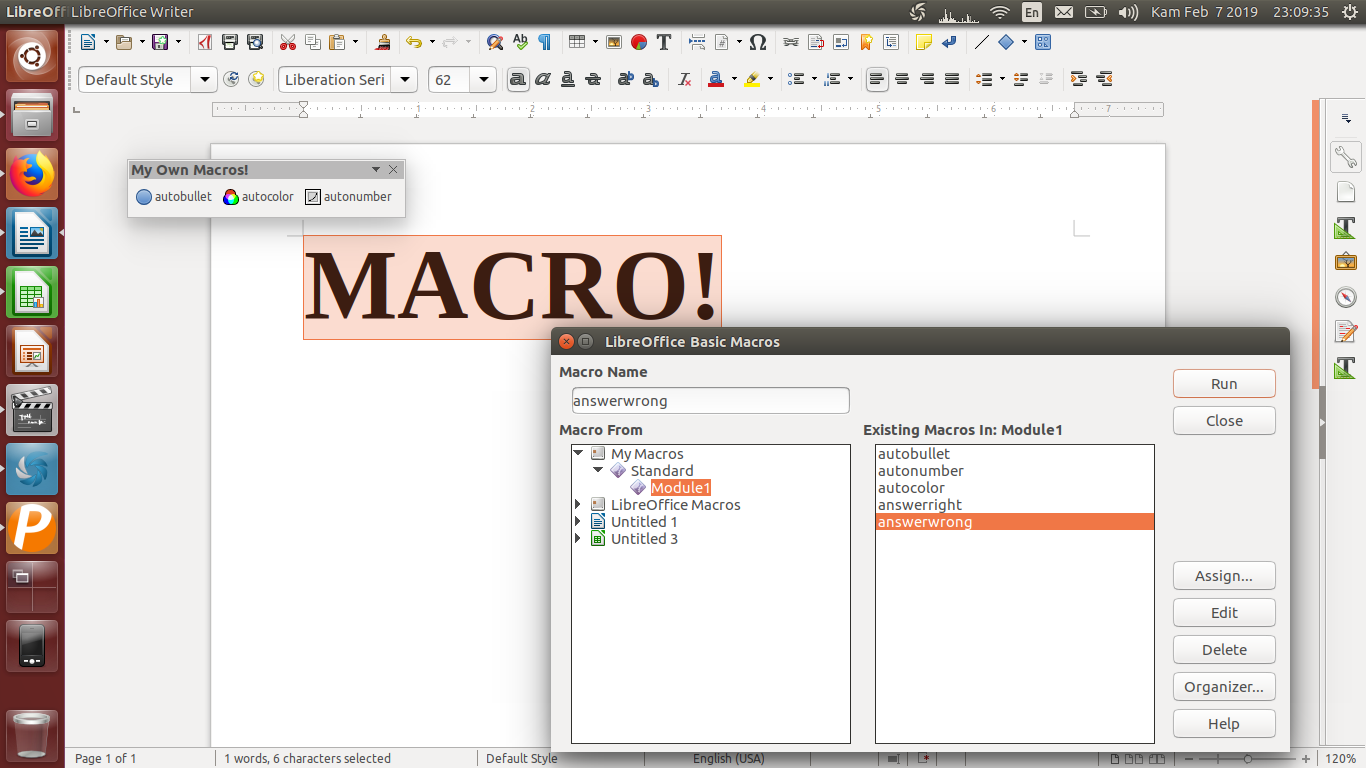Click the New document icon

88,42
